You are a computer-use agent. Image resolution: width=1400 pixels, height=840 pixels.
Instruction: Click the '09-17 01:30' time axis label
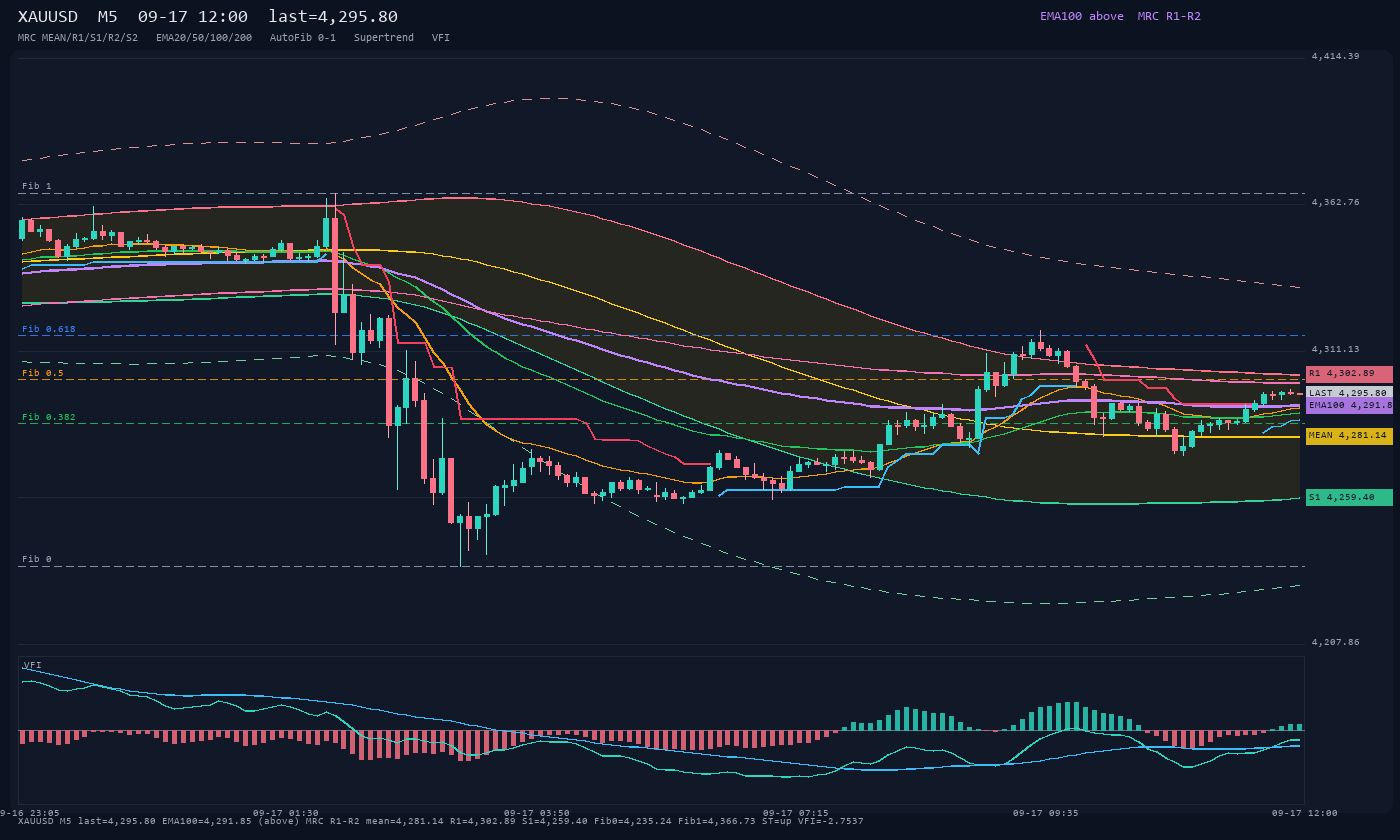point(286,813)
